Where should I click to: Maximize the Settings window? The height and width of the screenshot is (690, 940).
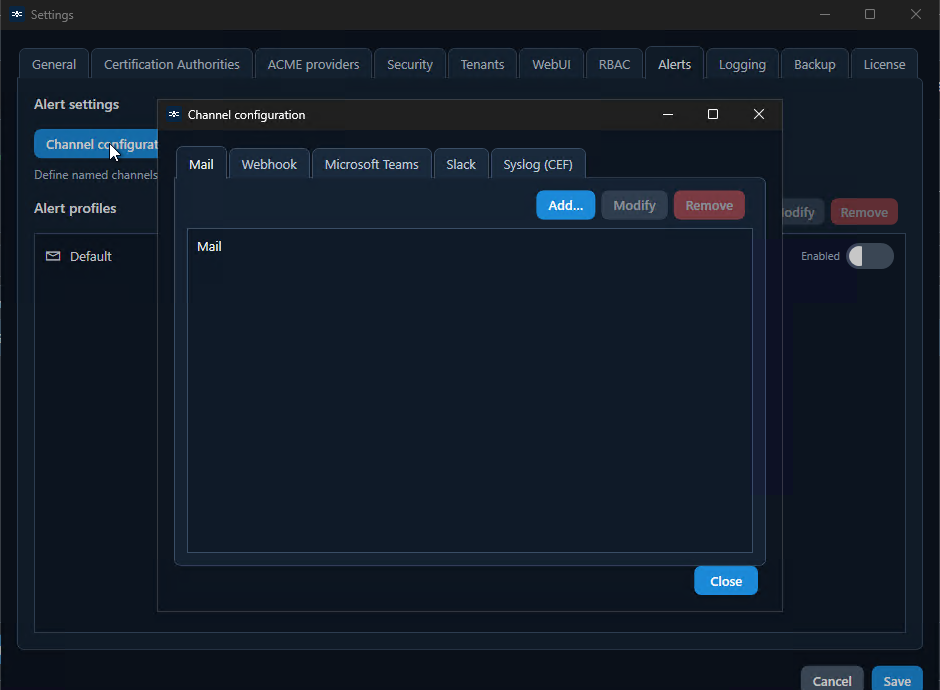[870, 14]
